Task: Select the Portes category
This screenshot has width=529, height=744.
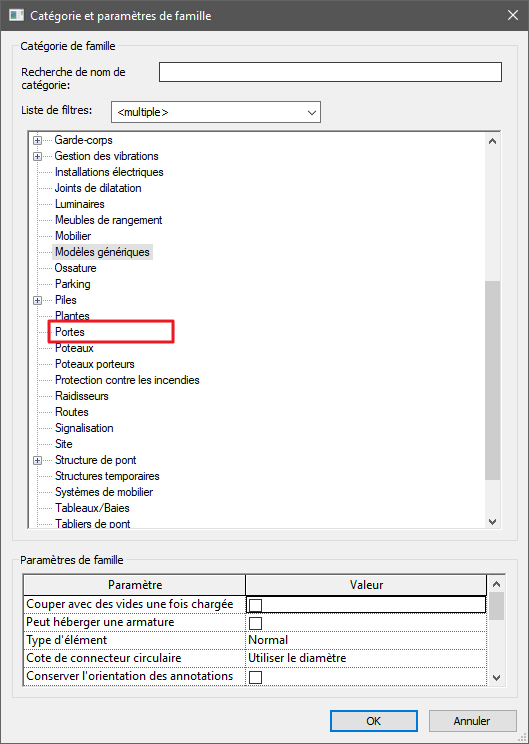Action: tap(70, 332)
